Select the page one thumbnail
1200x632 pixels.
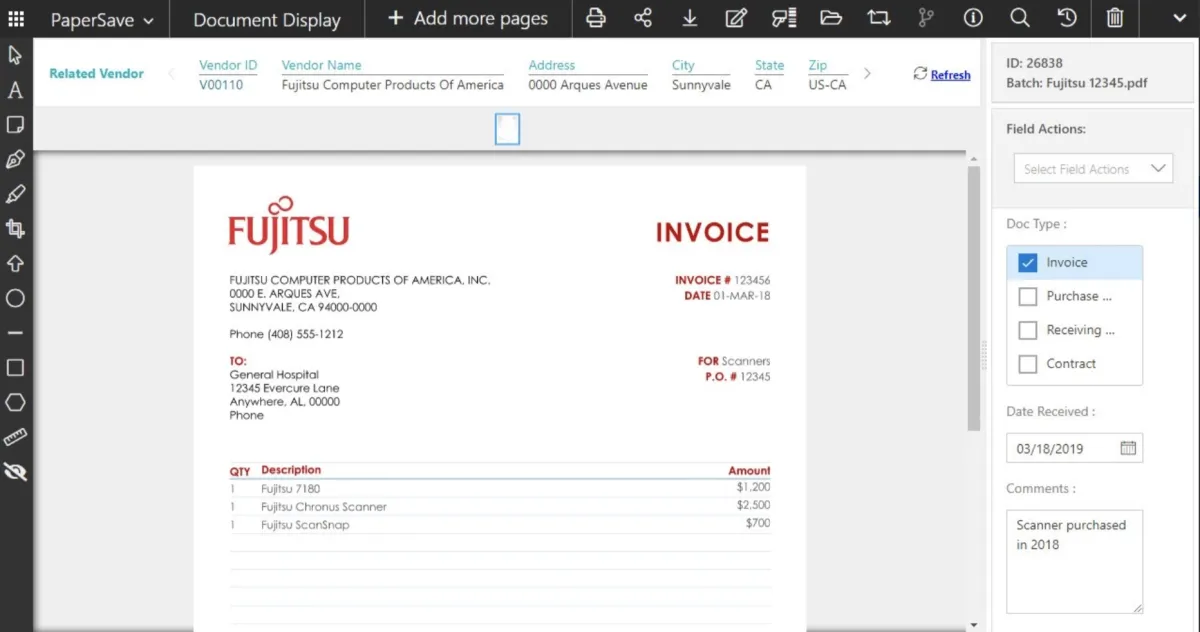tap(507, 129)
